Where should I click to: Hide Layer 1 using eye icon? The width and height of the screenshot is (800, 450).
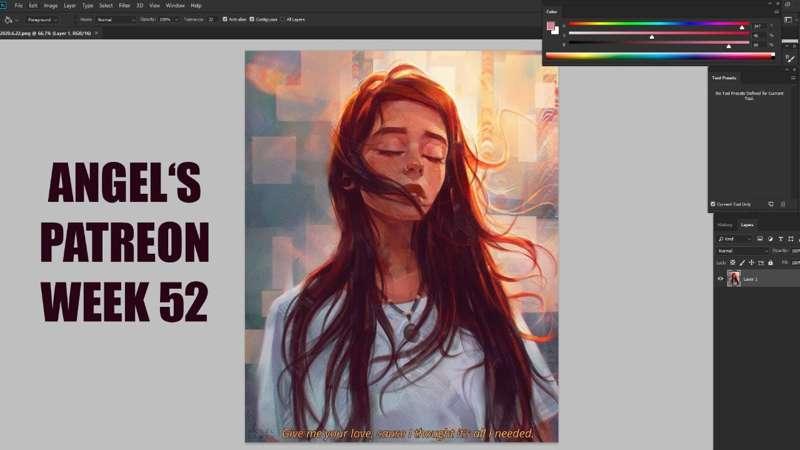720,279
